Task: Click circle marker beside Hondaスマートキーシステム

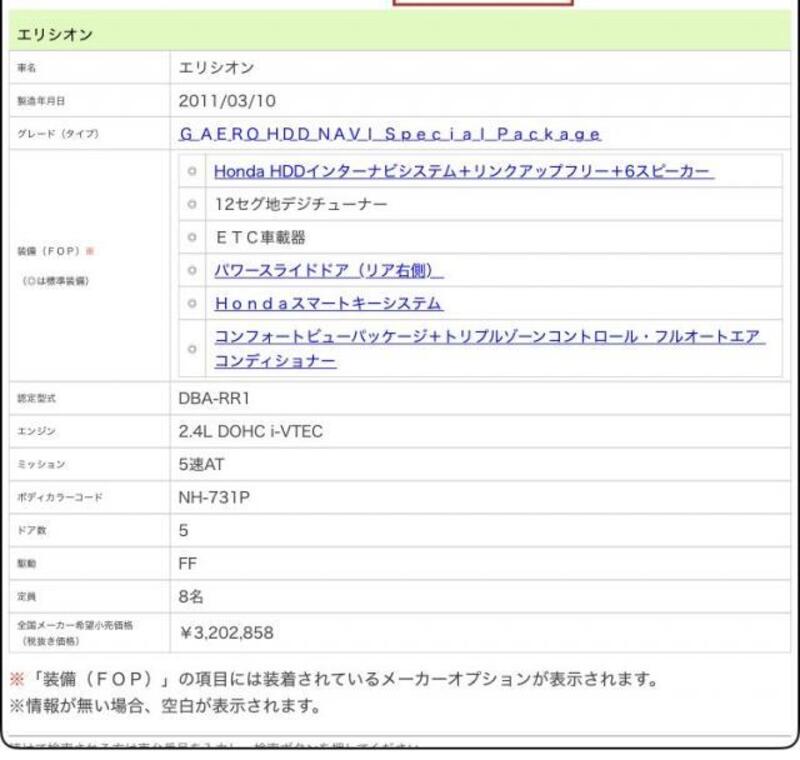Action: point(191,303)
